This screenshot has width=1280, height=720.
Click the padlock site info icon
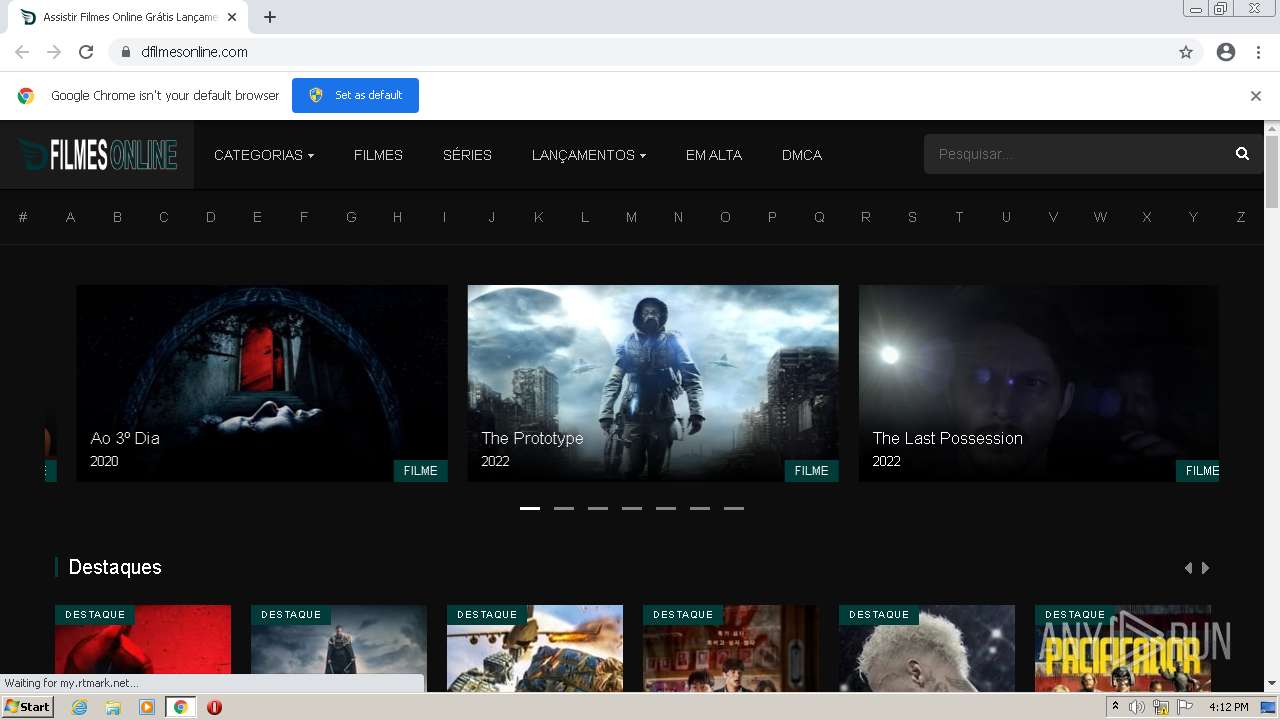[125, 52]
